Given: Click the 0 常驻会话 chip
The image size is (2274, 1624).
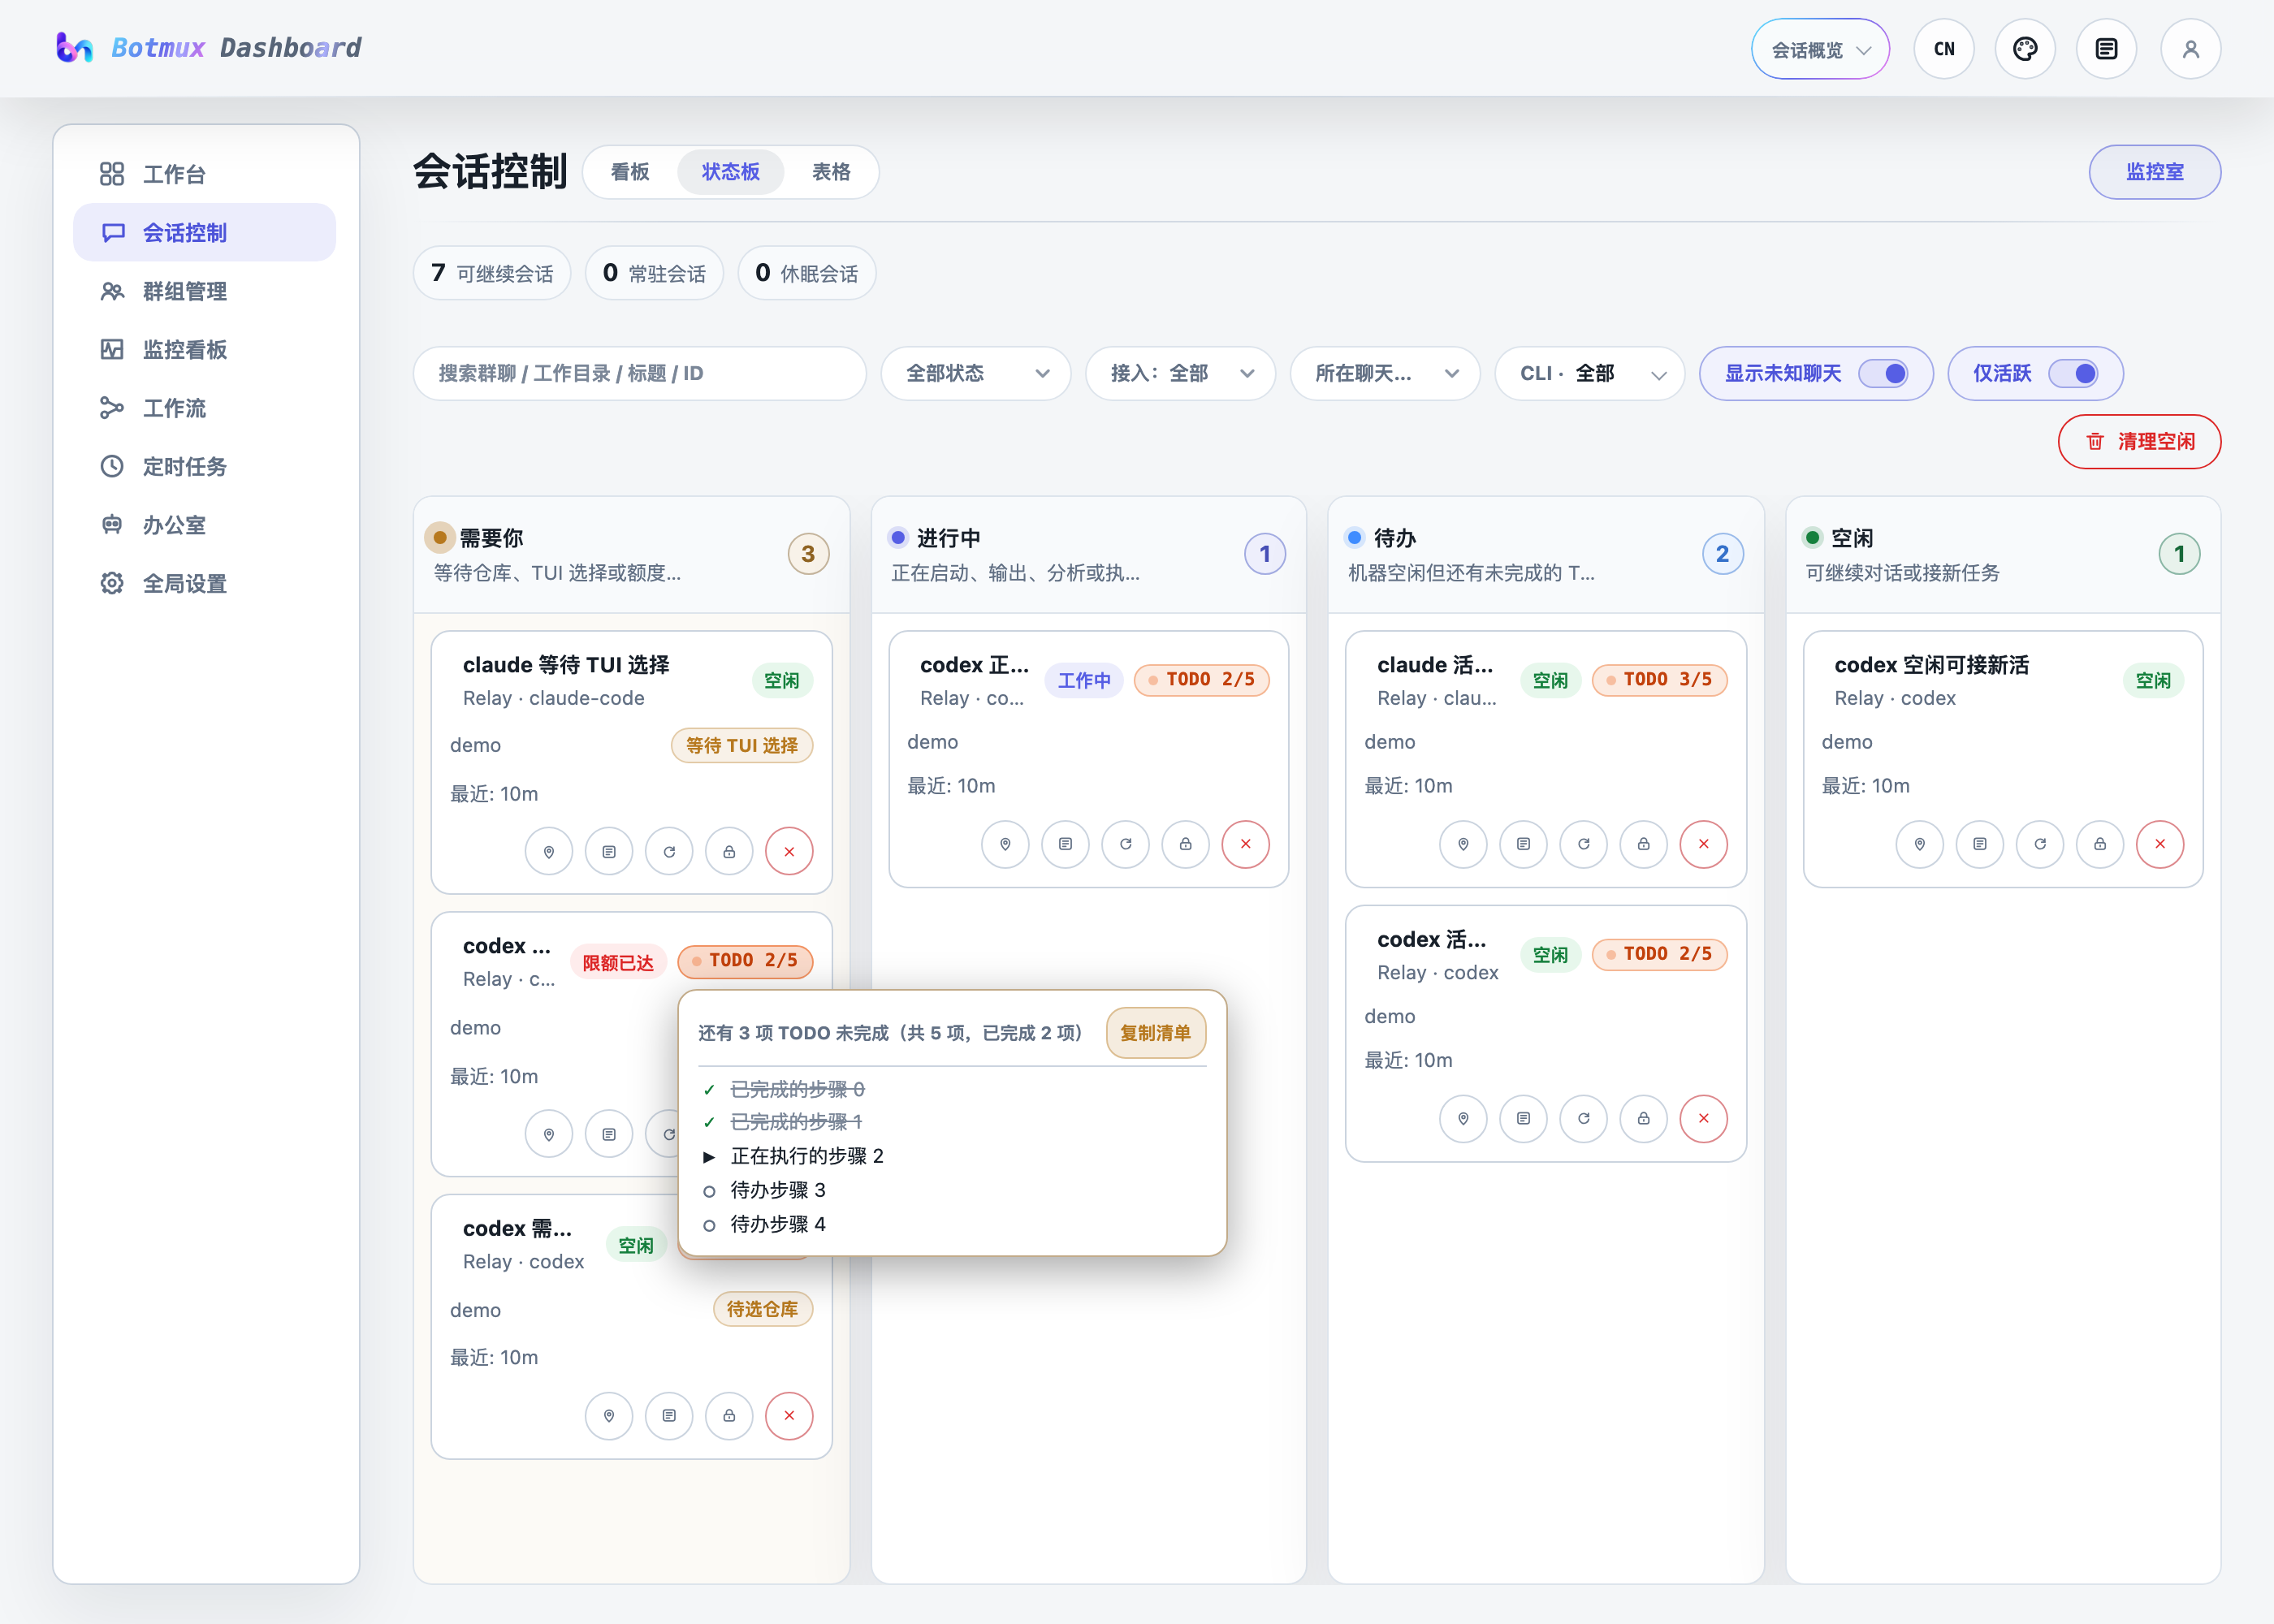Looking at the screenshot, I should tap(654, 273).
